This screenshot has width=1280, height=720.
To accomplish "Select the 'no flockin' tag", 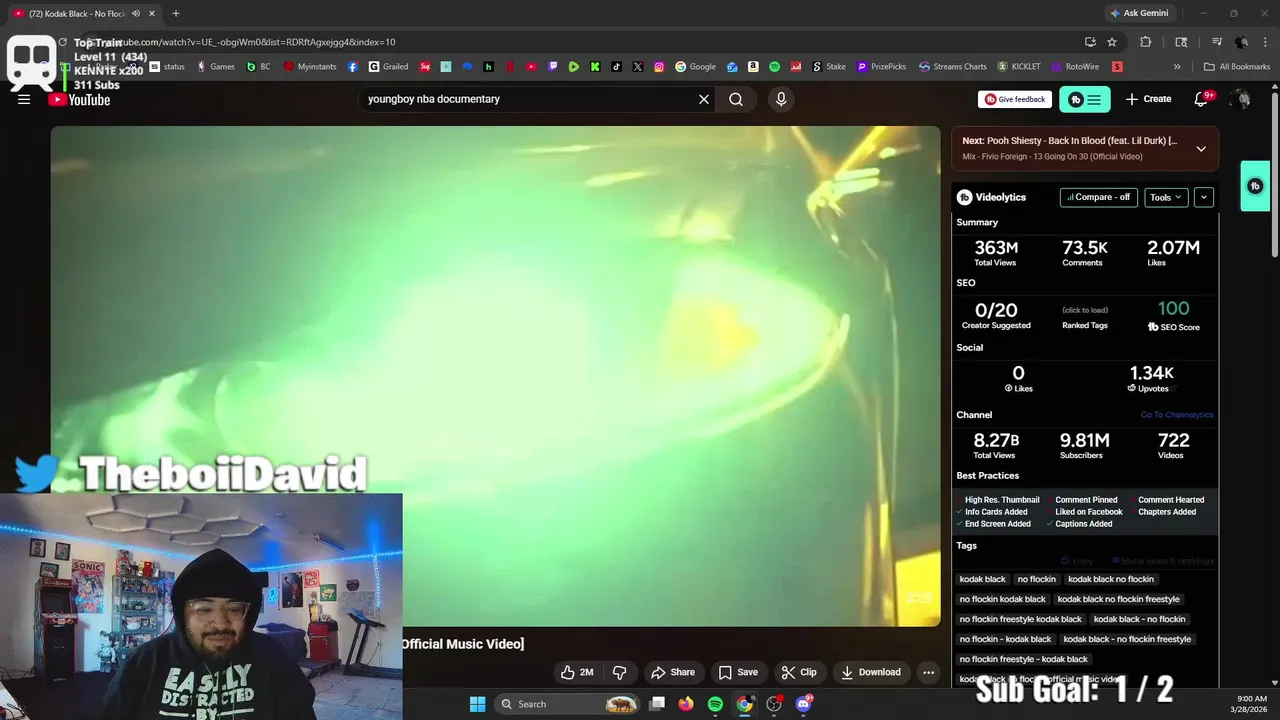I will pos(1036,579).
